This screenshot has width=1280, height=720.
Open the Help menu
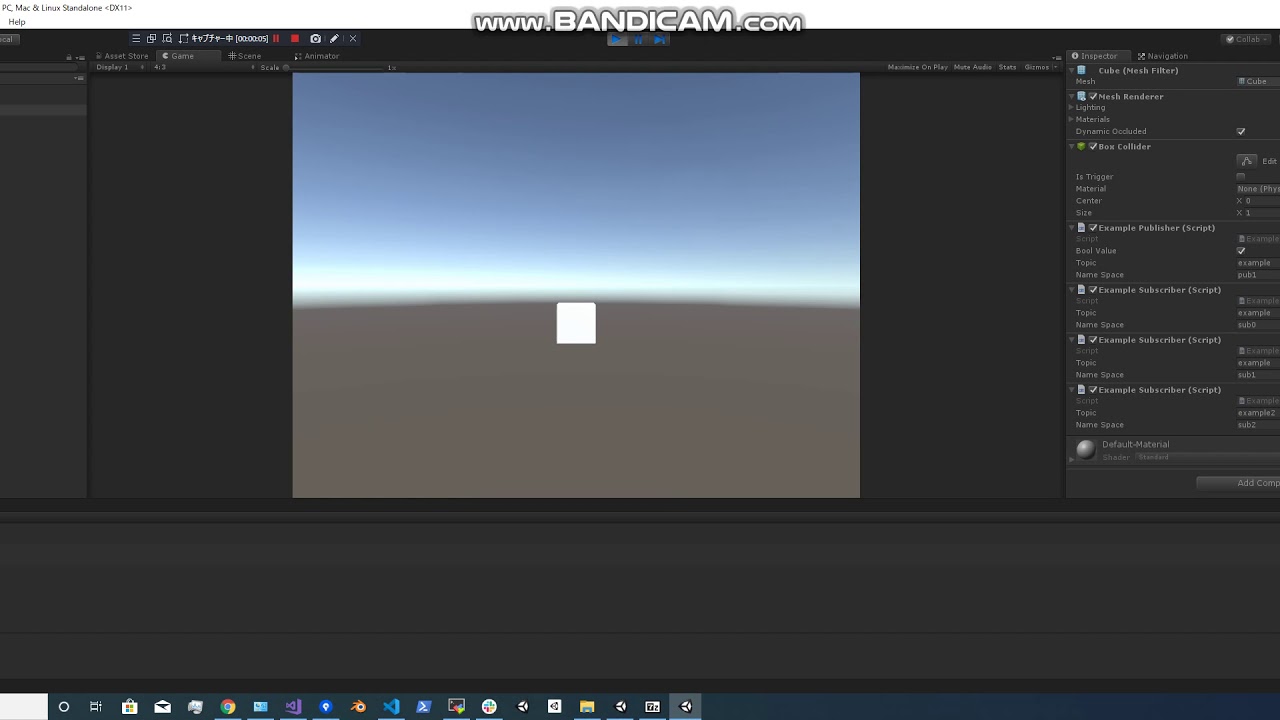point(17,22)
